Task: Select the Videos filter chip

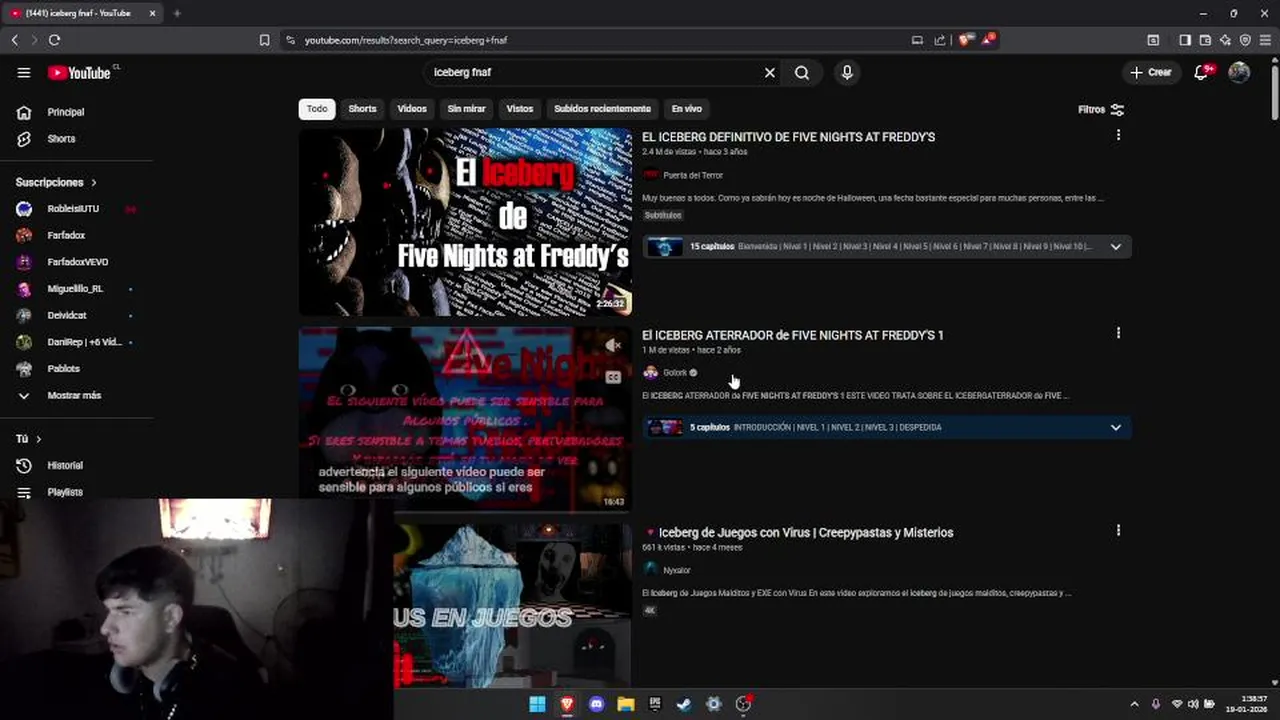Action: pyautogui.click(x=412, y=108)
